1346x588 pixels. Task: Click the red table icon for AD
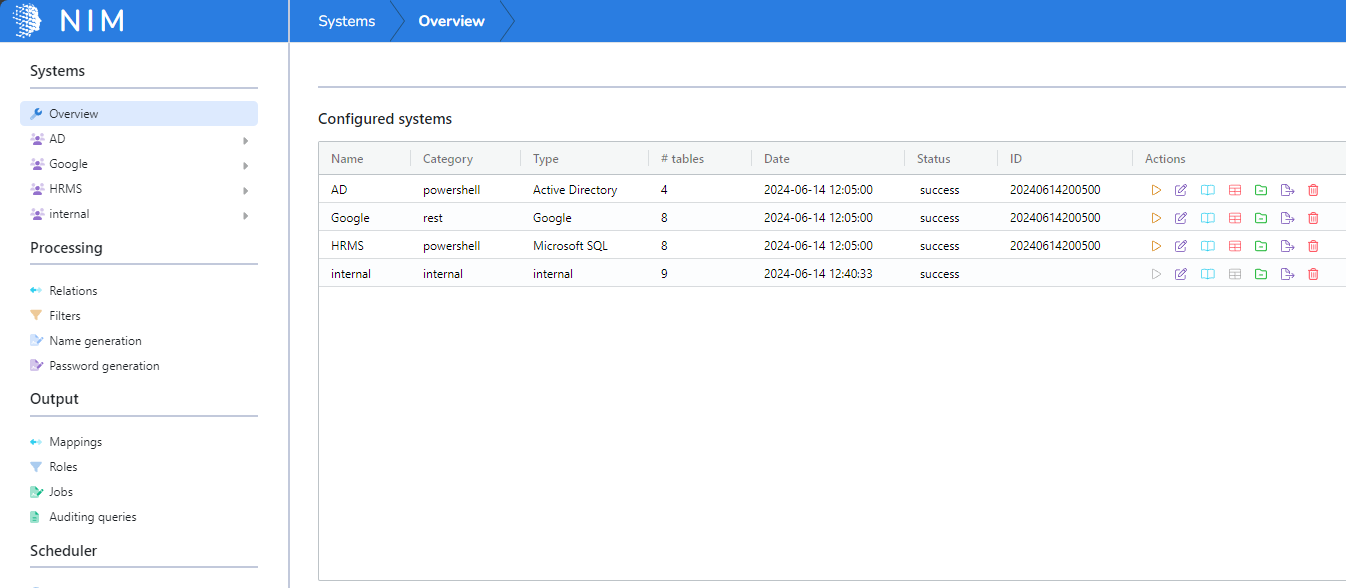pyautogui.click(x=1235, y=190)
